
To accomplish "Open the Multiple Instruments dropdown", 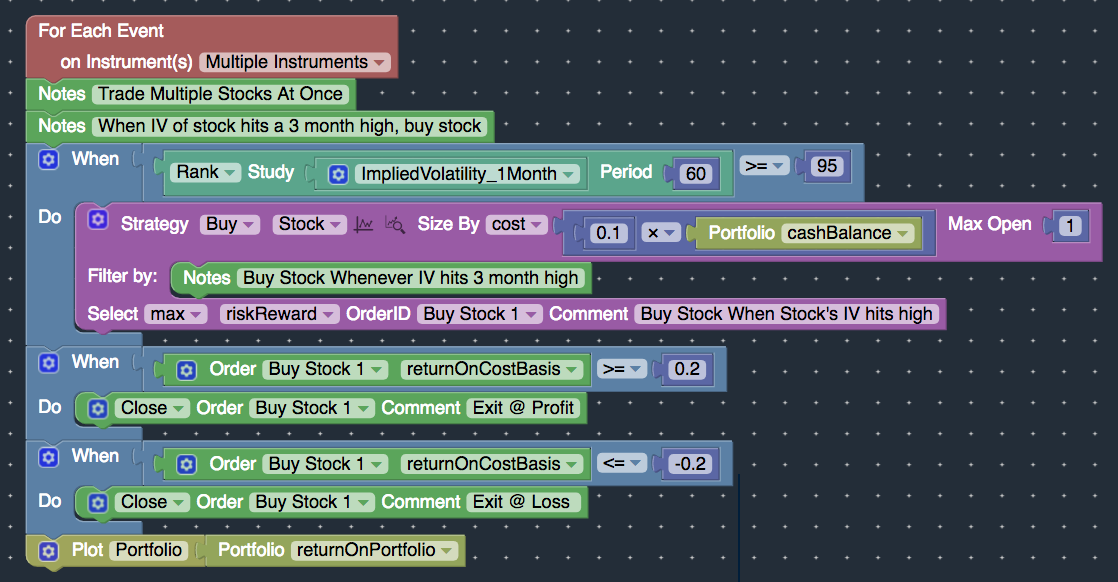I will (295, 62).
